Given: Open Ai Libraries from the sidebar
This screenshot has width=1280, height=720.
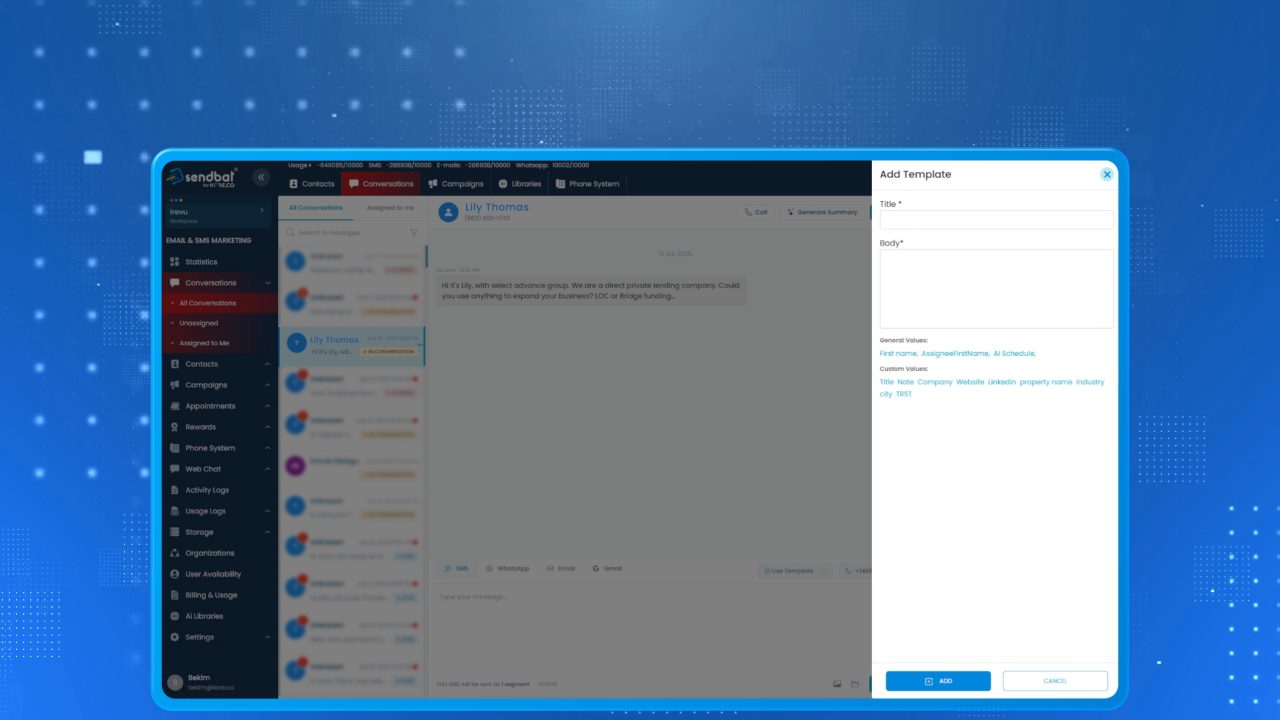Looking at the screenshot, I should pyautogui.click(x=204, y=616).
